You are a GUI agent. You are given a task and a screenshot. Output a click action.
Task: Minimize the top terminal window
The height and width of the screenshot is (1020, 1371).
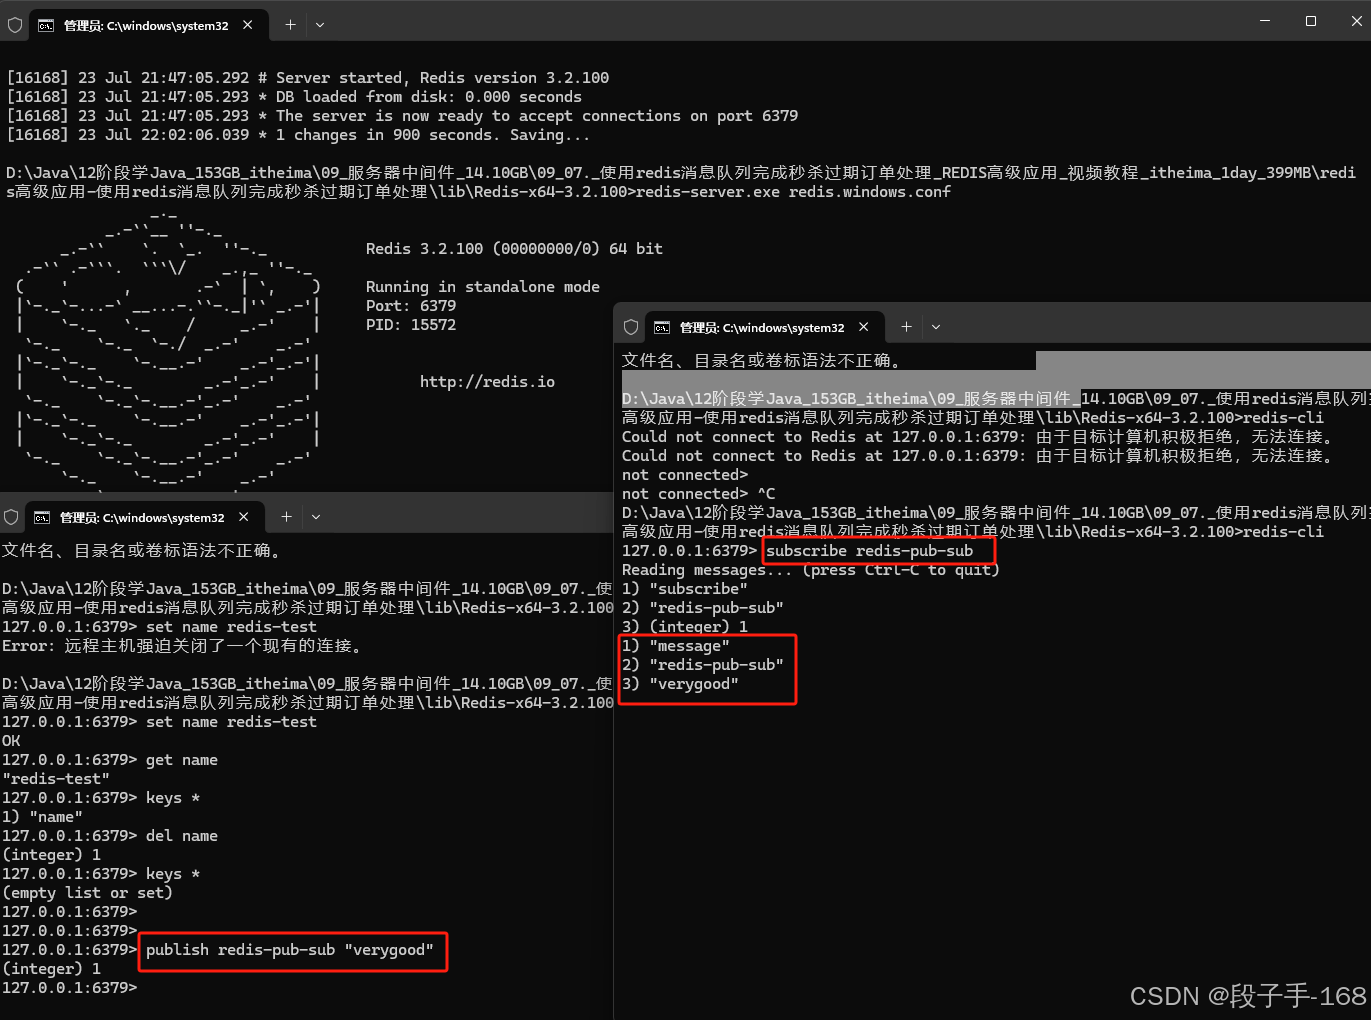tap(1265, 21)
